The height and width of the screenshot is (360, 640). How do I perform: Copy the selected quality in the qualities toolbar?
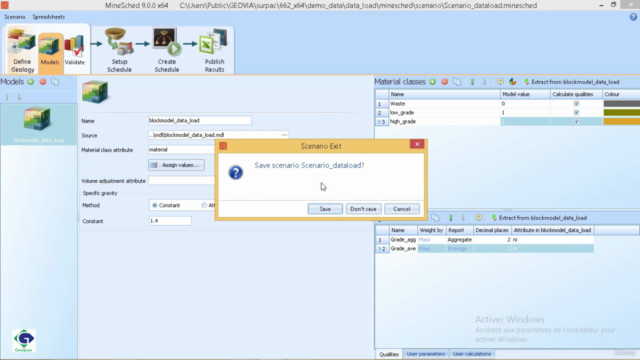point(436,218)
